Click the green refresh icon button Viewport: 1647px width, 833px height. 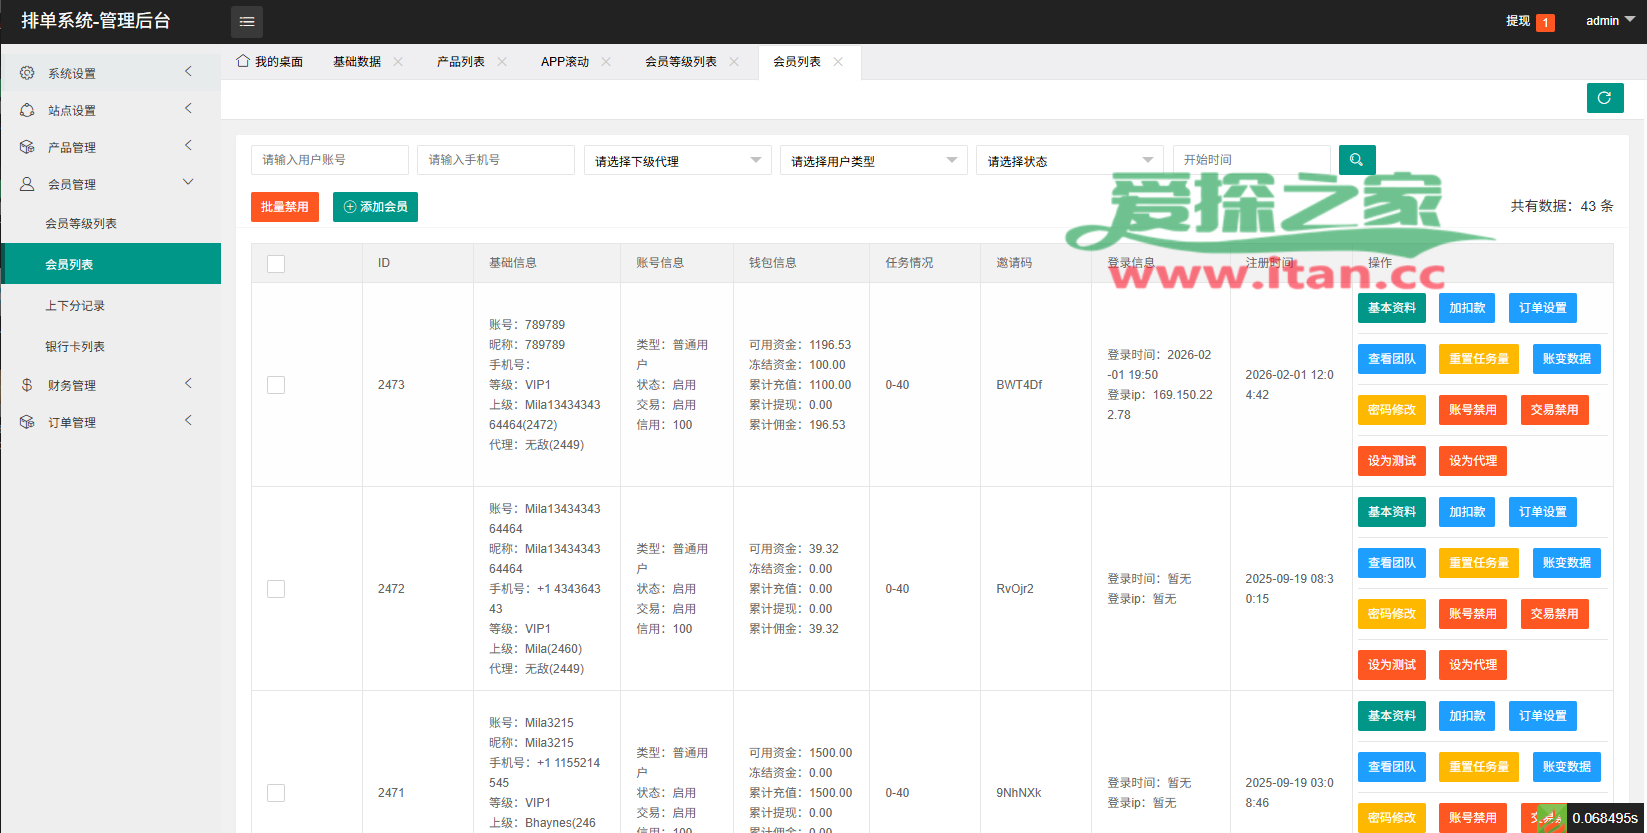click(1604, 98)
